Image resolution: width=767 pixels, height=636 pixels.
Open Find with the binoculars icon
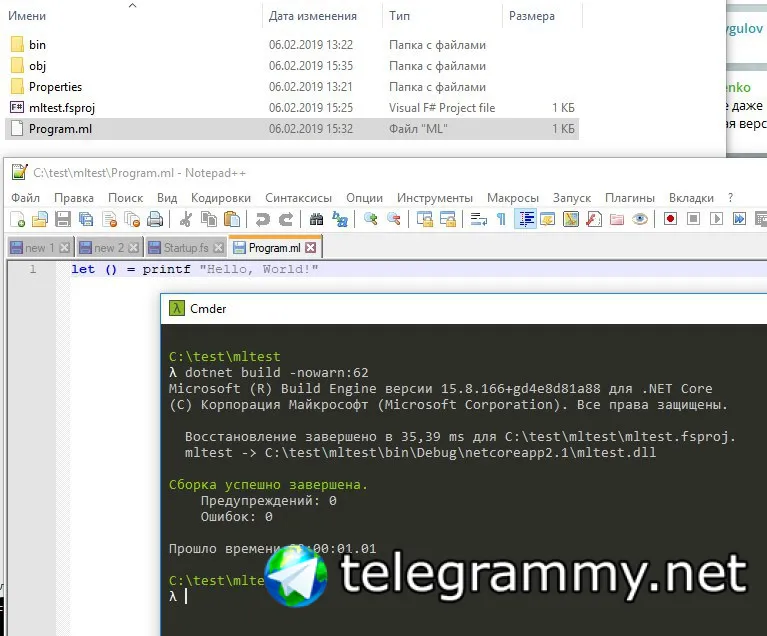coord(316,219)
